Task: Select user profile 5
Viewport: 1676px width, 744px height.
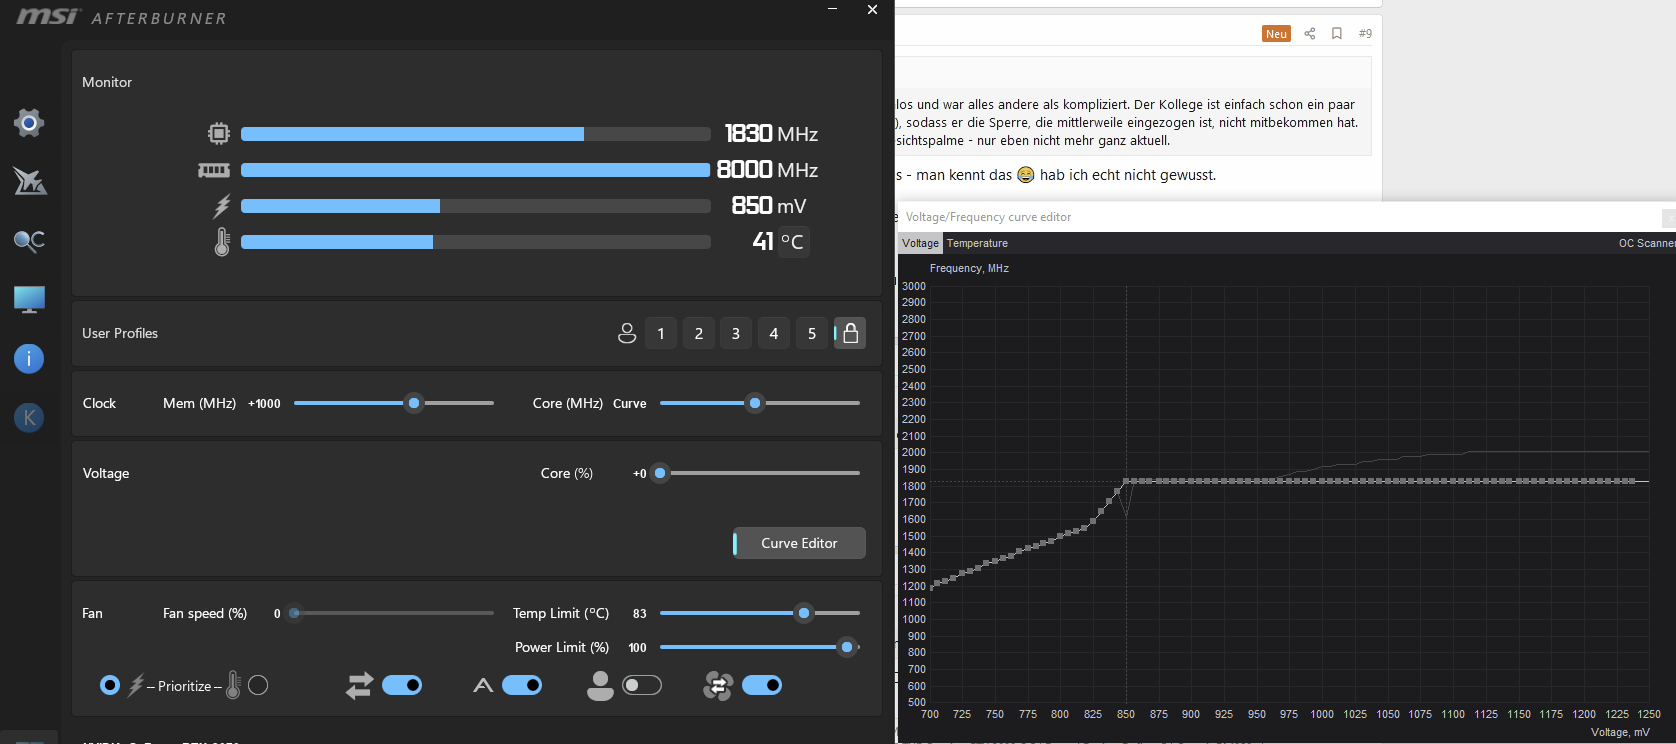Action: pos(812,333)
